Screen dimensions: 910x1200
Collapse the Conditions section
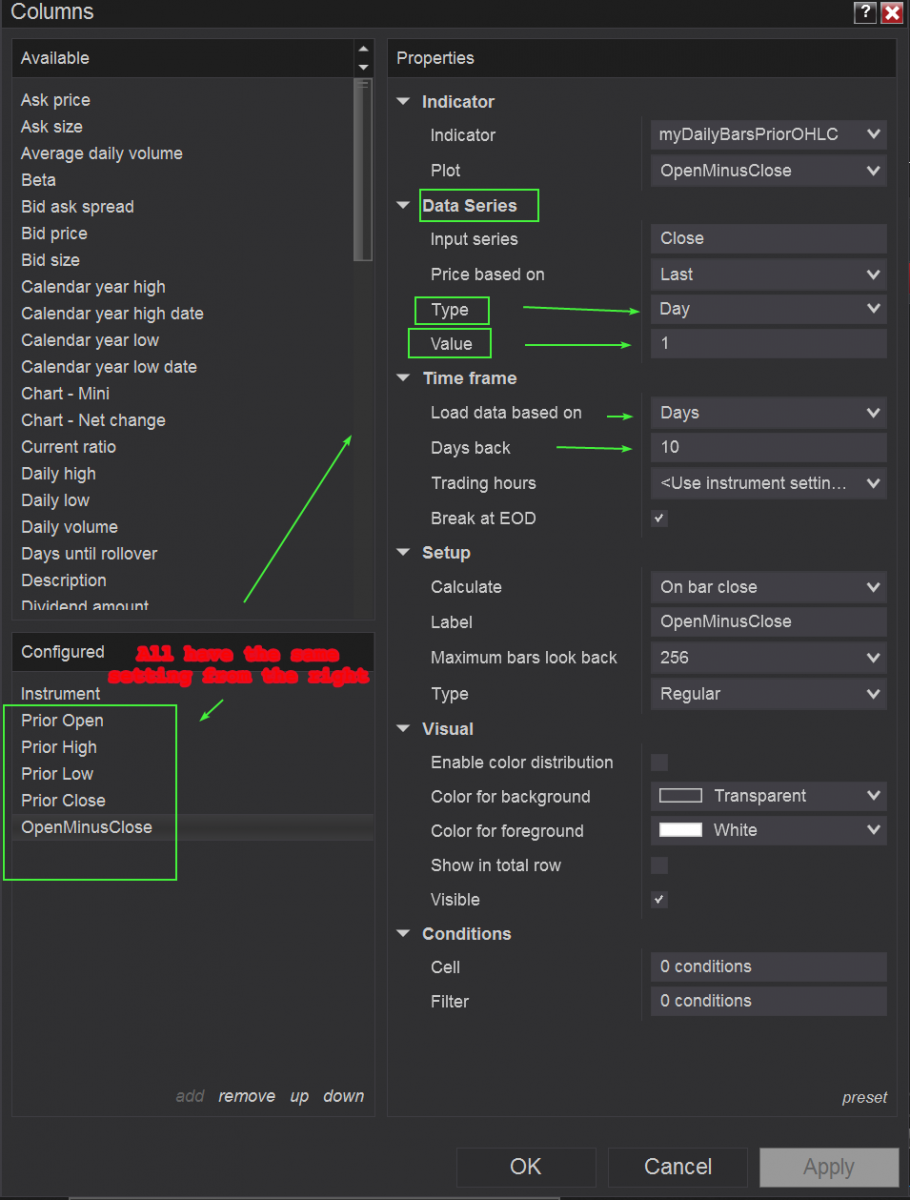click(403, 933)
